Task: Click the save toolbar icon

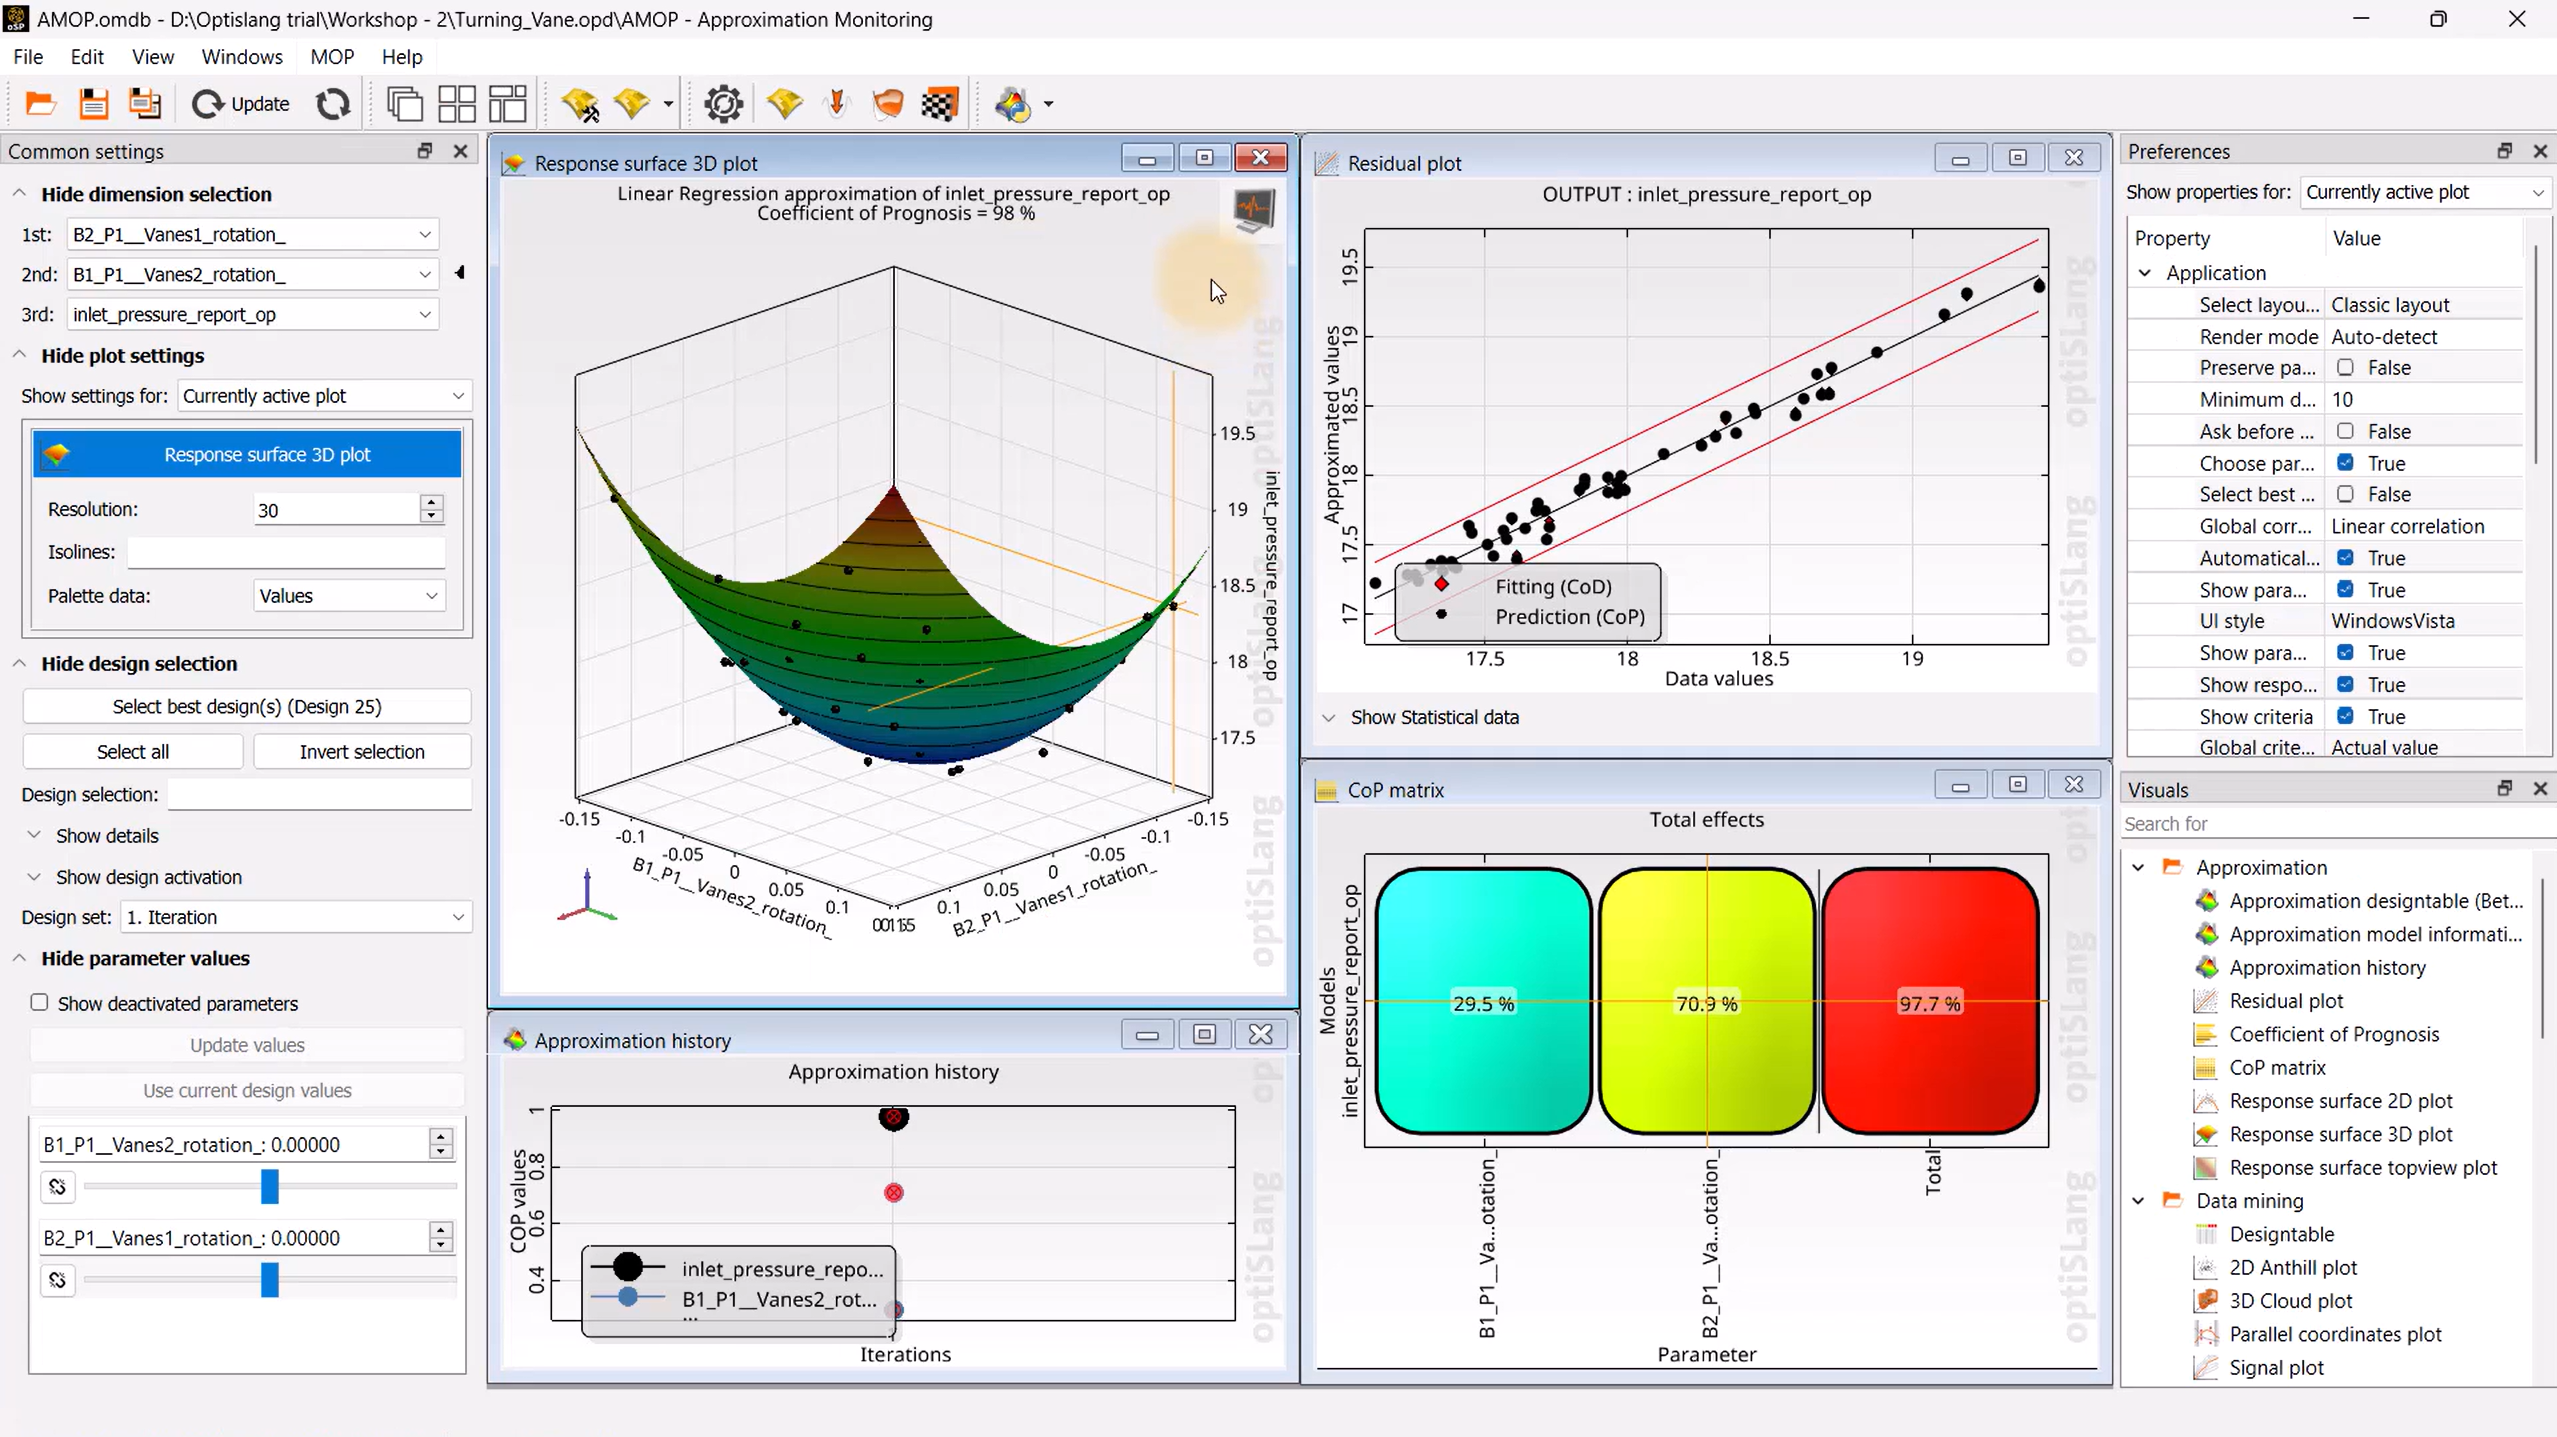Action: click(x=93, y=104)
